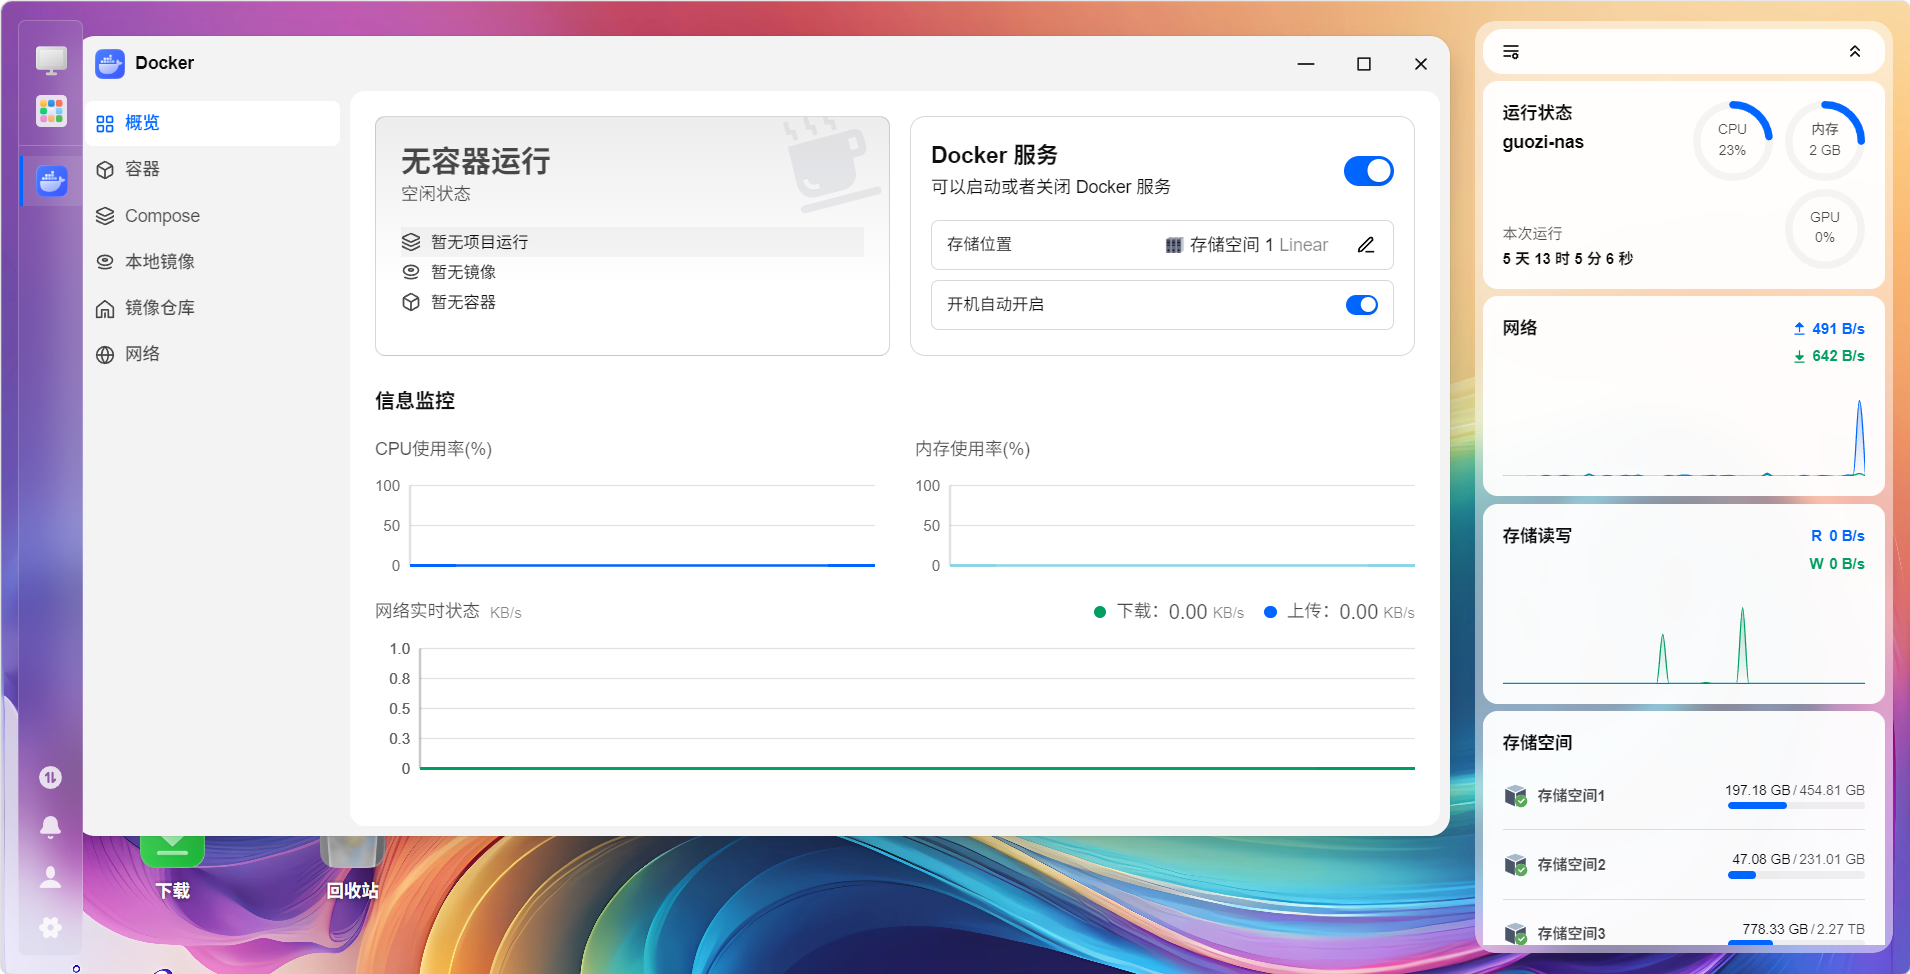Click 暂无容器 row
This screenshot has height=974, width=1910.
[632, 302]
